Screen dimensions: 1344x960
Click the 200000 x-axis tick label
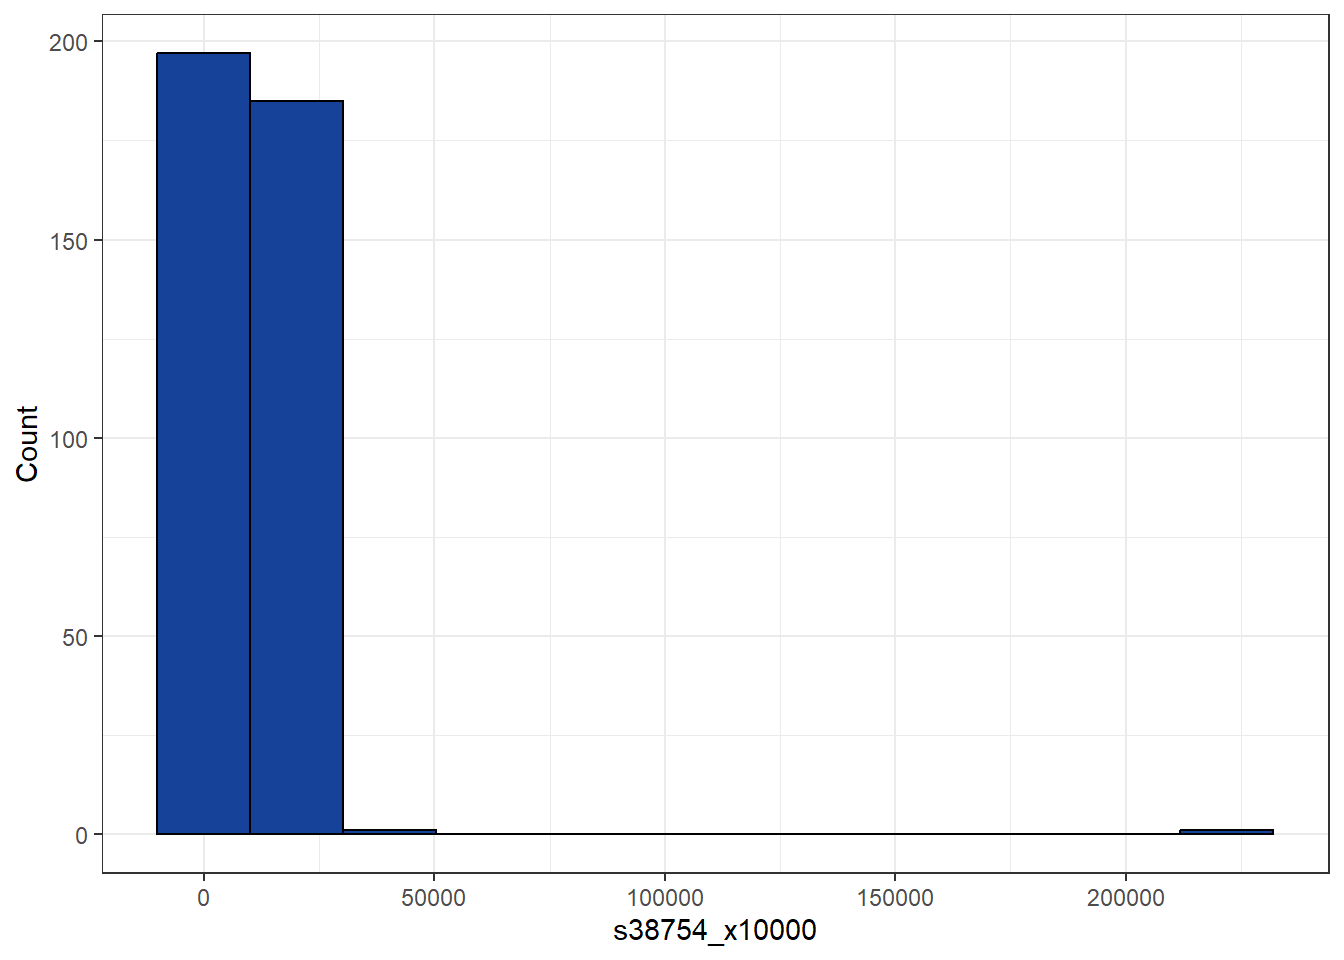[x=1126, y=898]
